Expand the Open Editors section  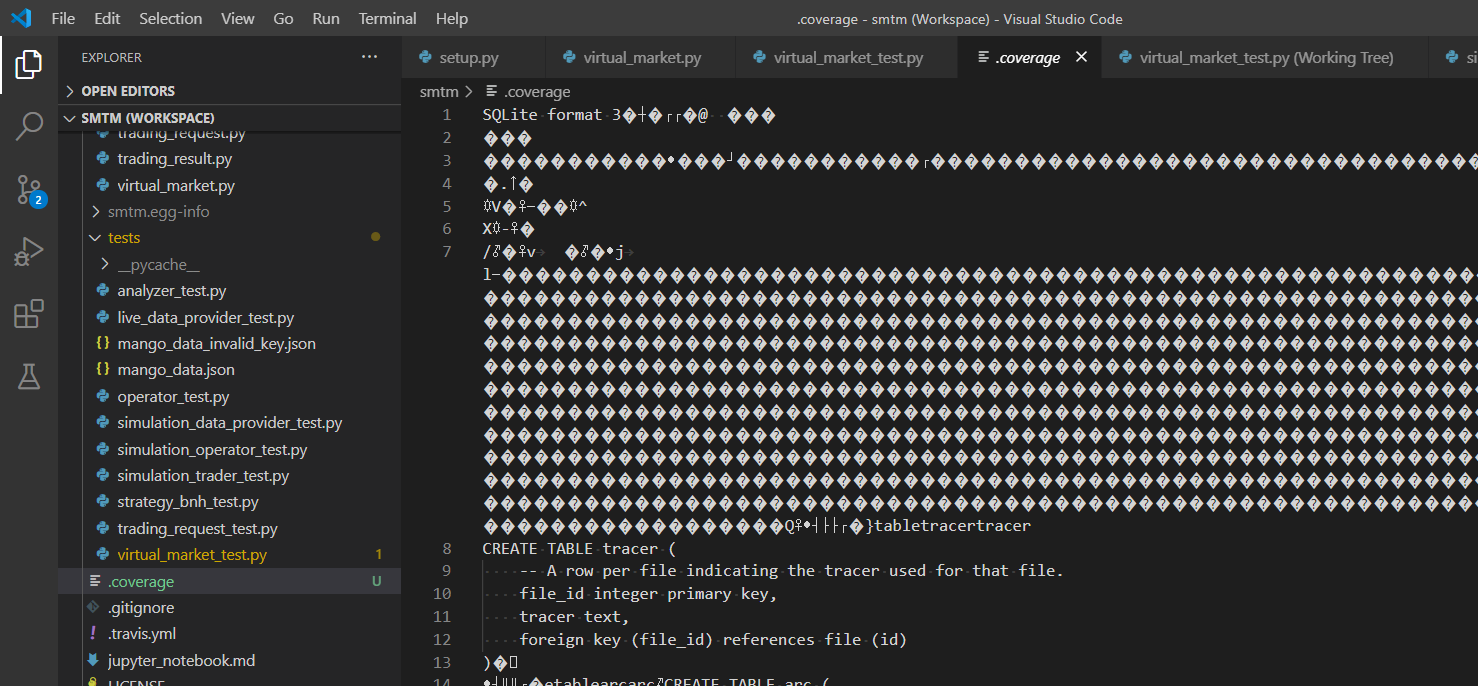[x=230, y=91]
